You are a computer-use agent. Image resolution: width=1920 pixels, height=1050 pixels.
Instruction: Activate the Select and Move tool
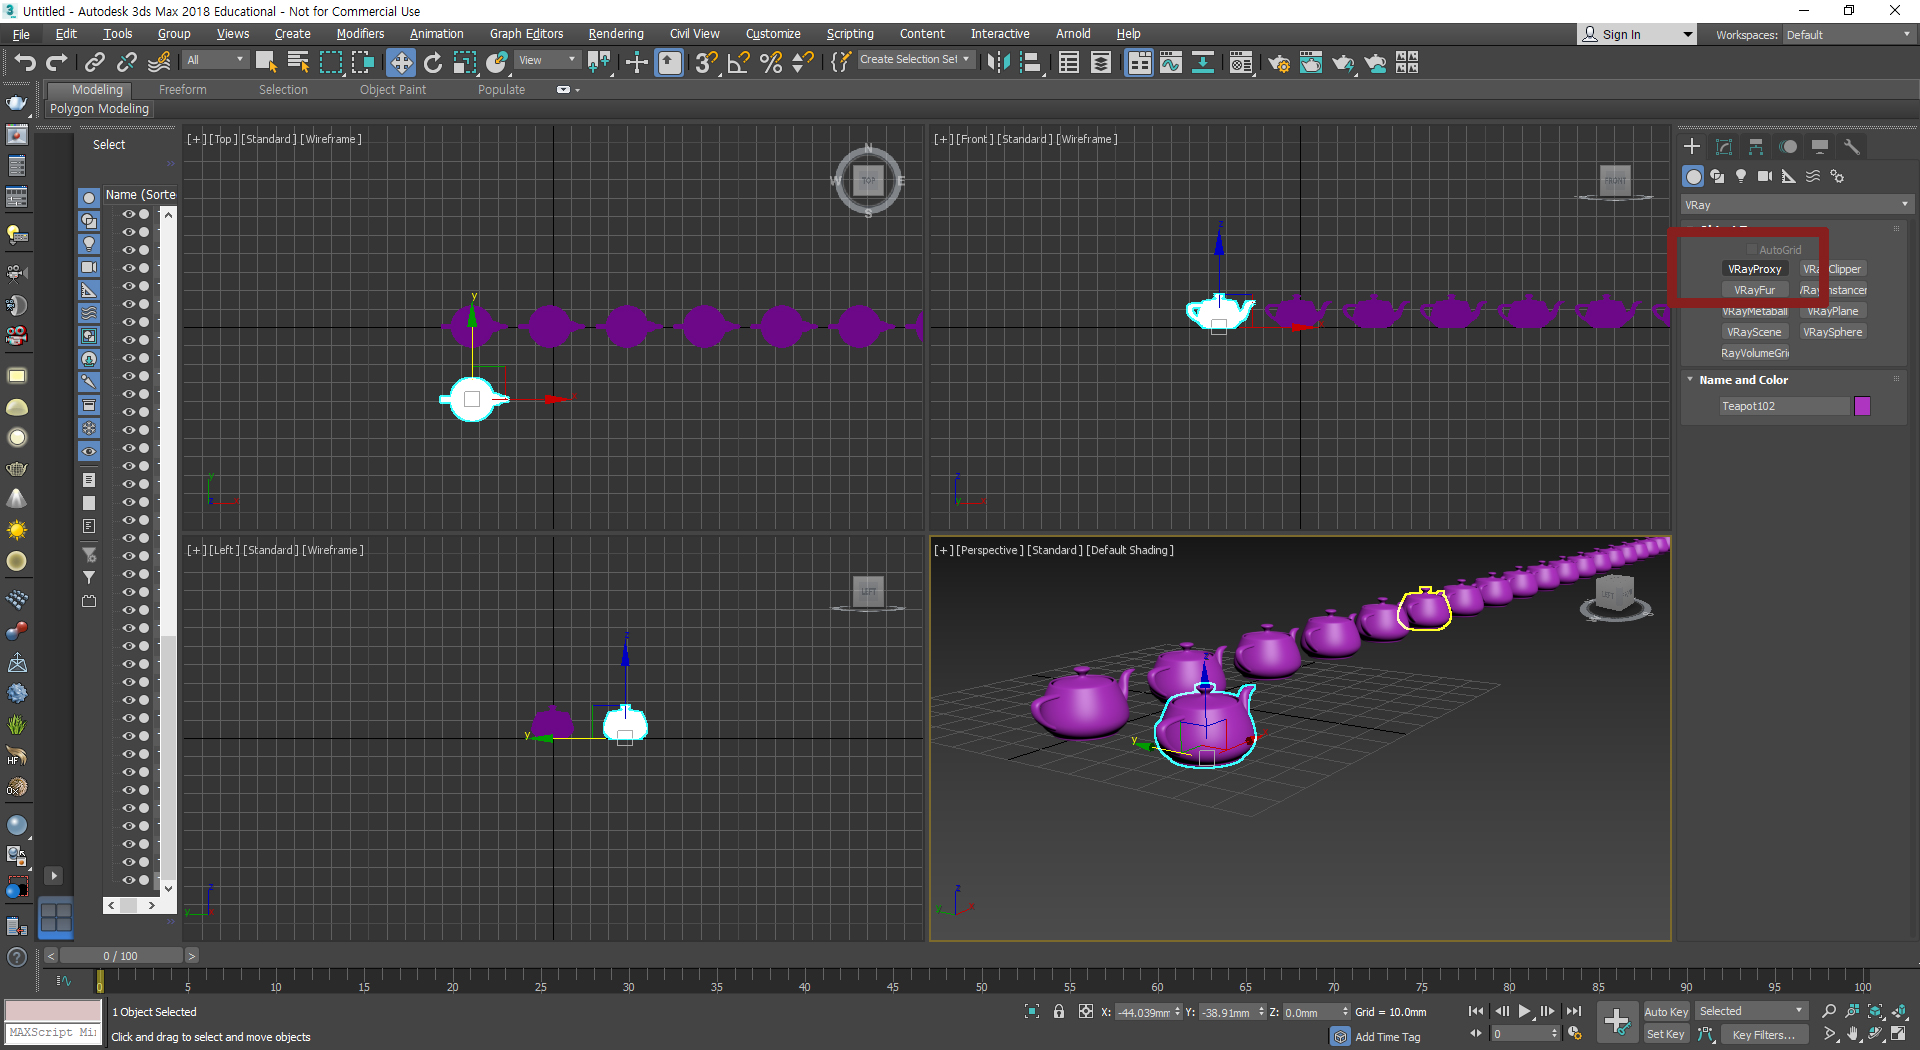tap(400, 63)
